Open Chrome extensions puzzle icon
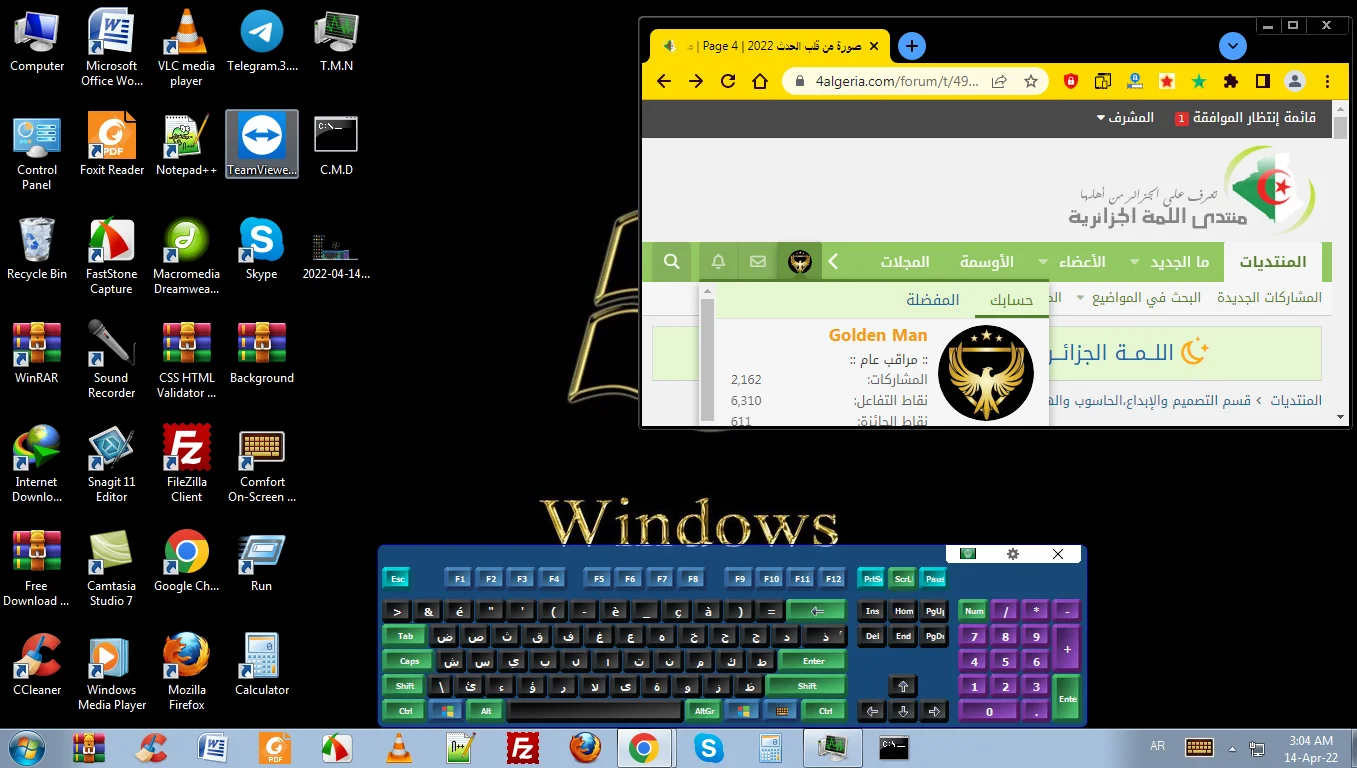 tap(1231, 82)
